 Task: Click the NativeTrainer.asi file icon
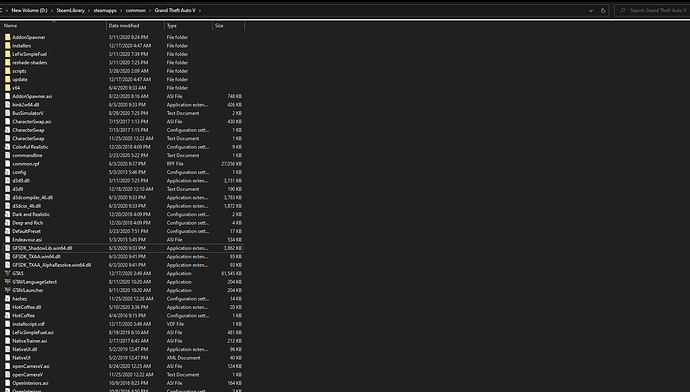point(7,341)
